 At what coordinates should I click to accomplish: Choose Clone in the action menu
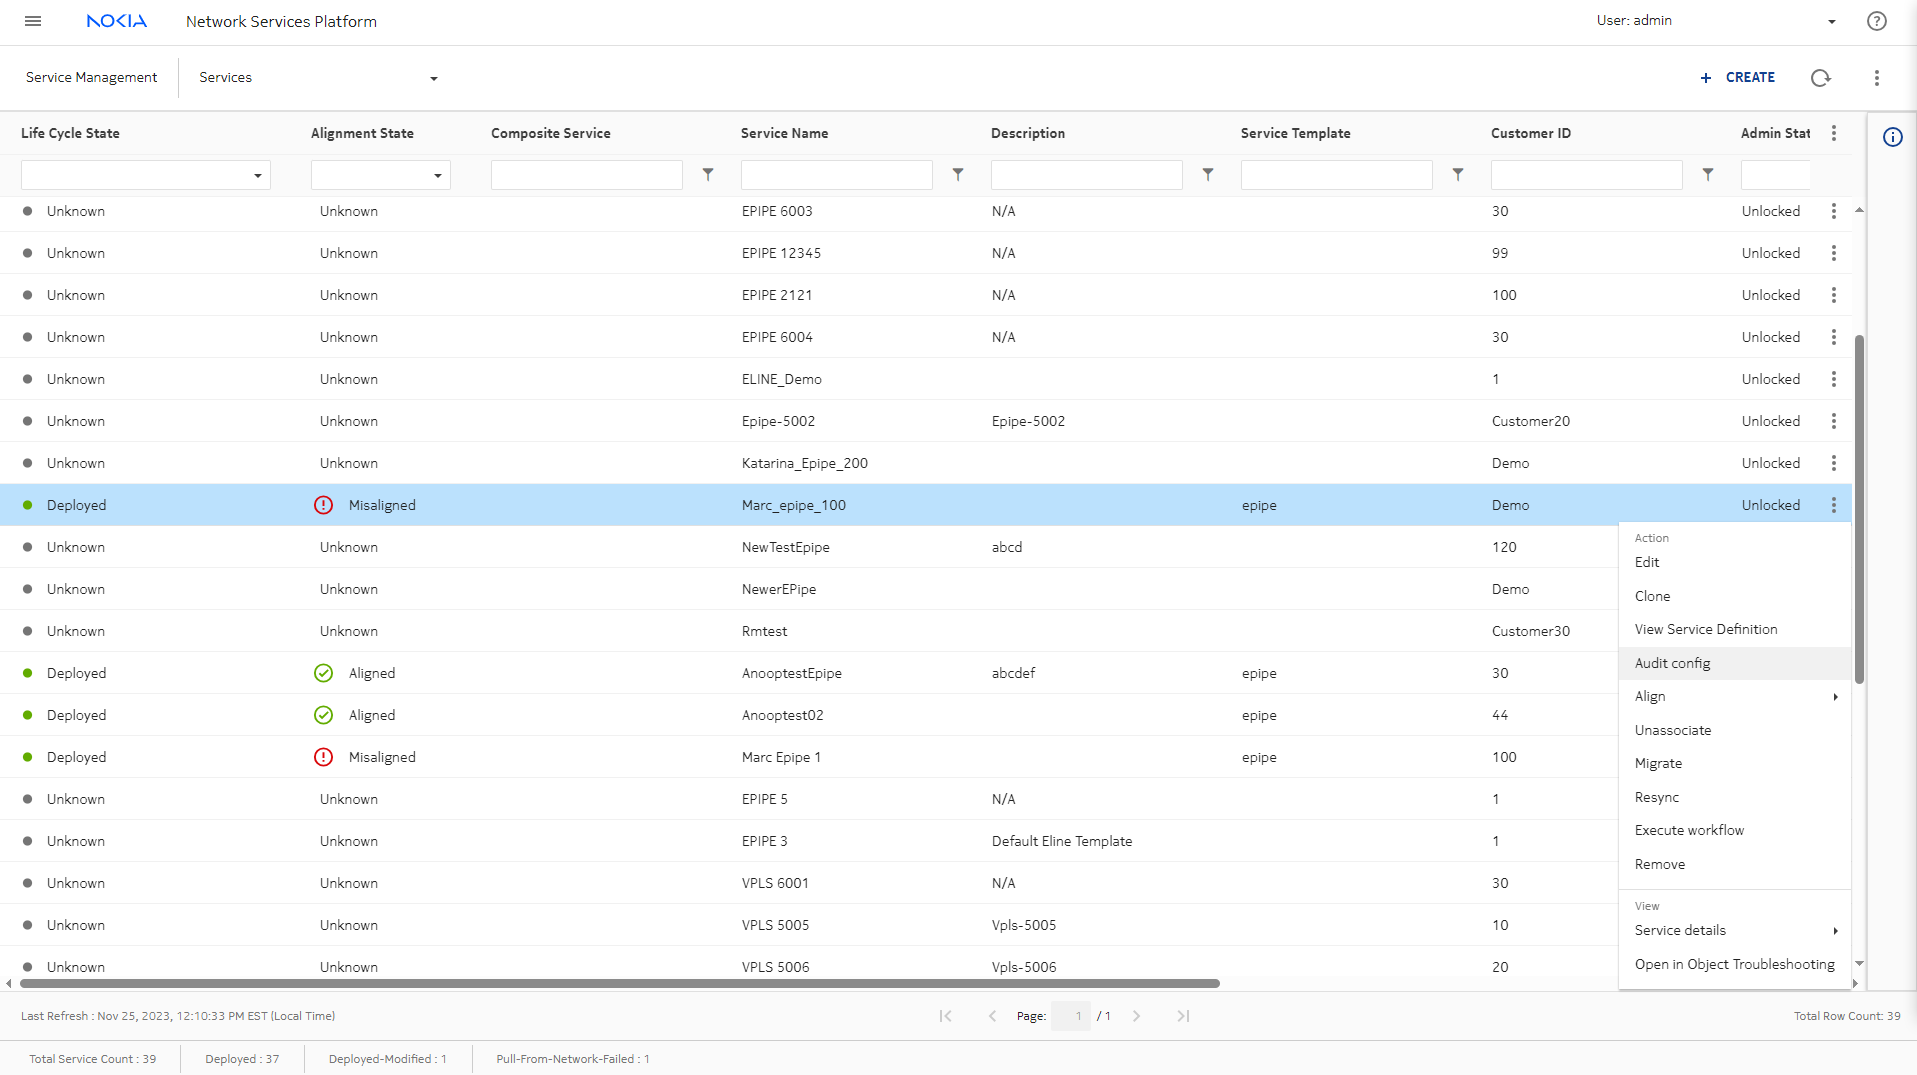pos(1652,596)
